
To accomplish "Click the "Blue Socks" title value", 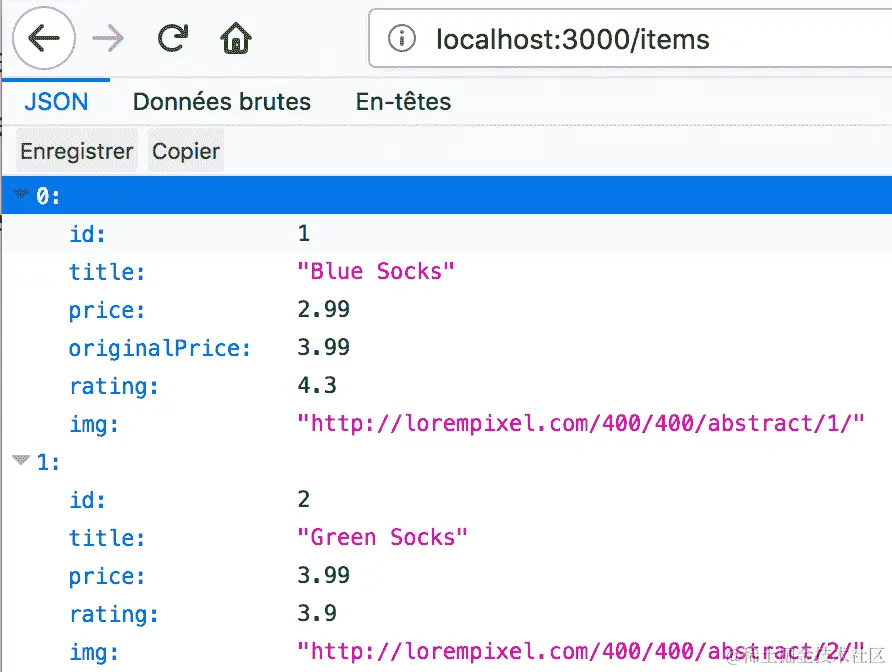I will [376, 272].
